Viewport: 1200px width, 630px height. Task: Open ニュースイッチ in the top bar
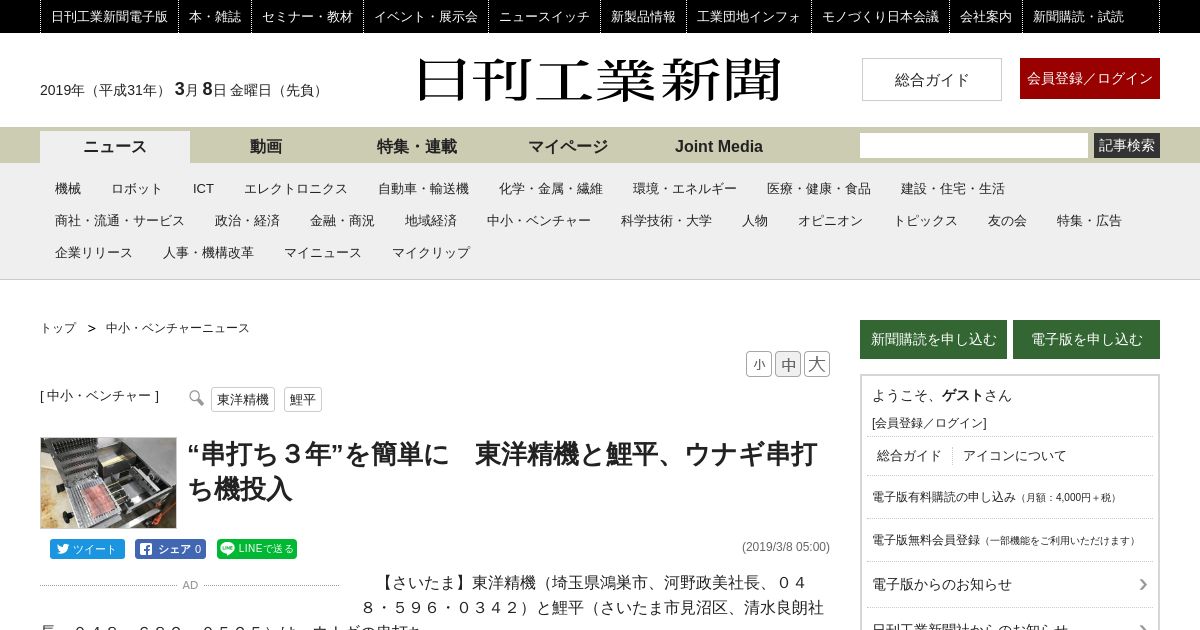(x=544, y=16)
